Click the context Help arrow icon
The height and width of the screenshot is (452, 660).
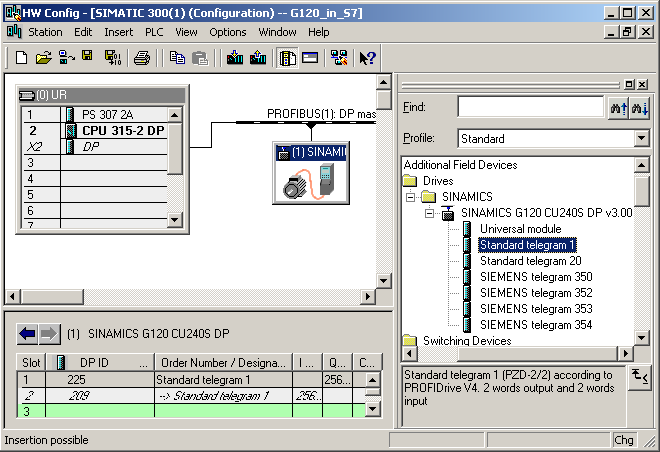click(x=367, y=58)
